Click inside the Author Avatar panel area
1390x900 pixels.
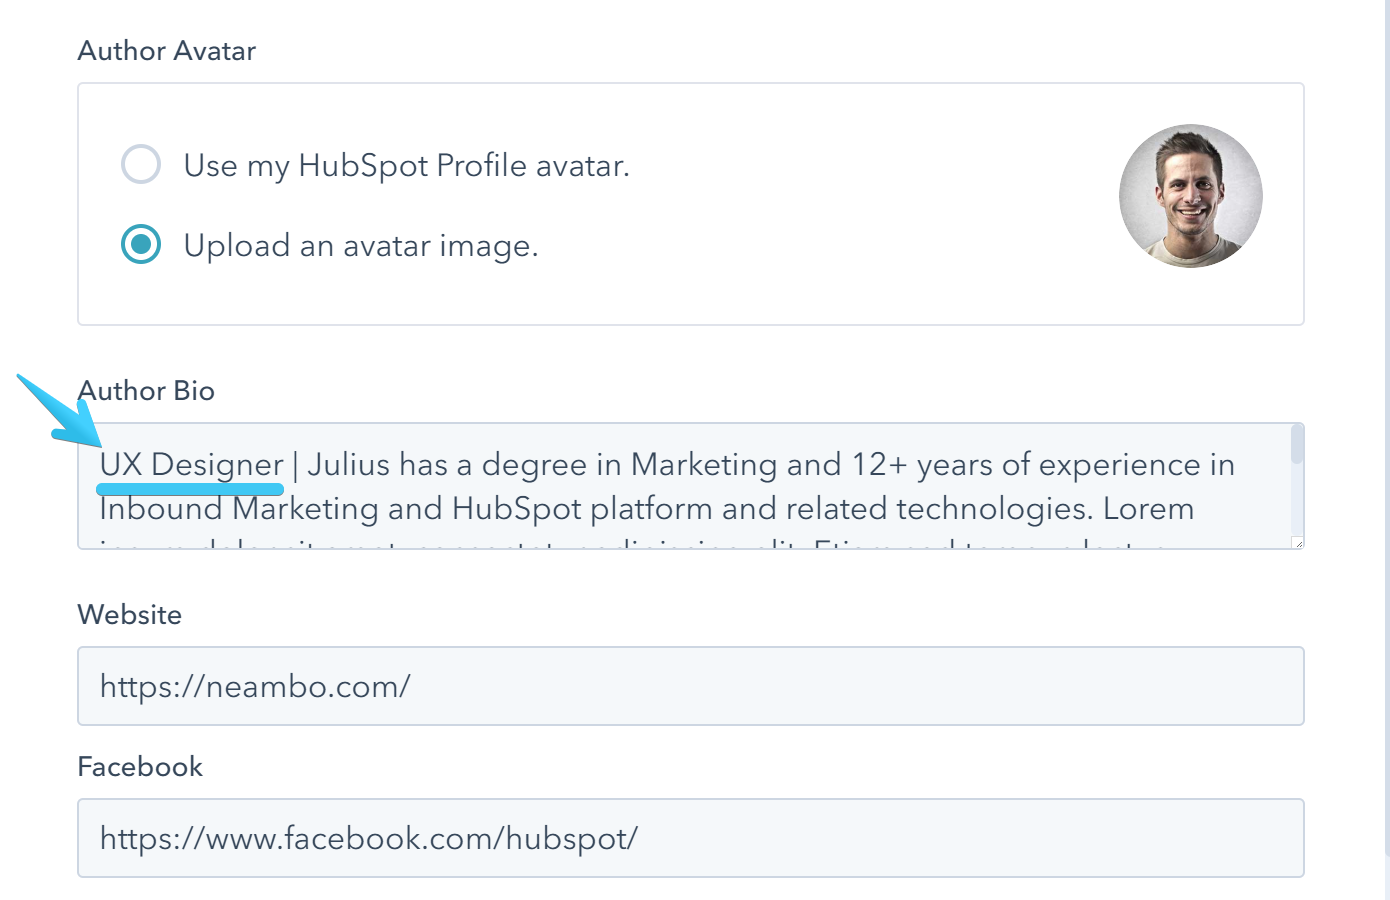click(690, 300)
